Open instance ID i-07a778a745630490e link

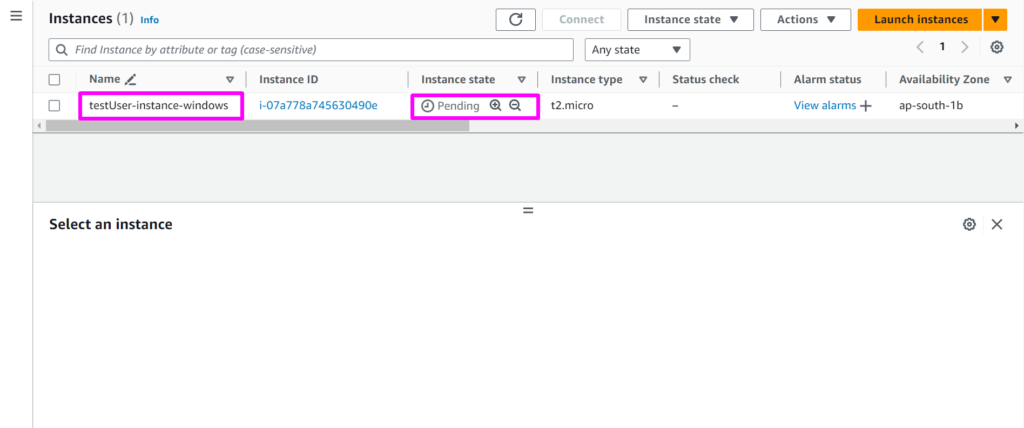click(x=318, y=105)
